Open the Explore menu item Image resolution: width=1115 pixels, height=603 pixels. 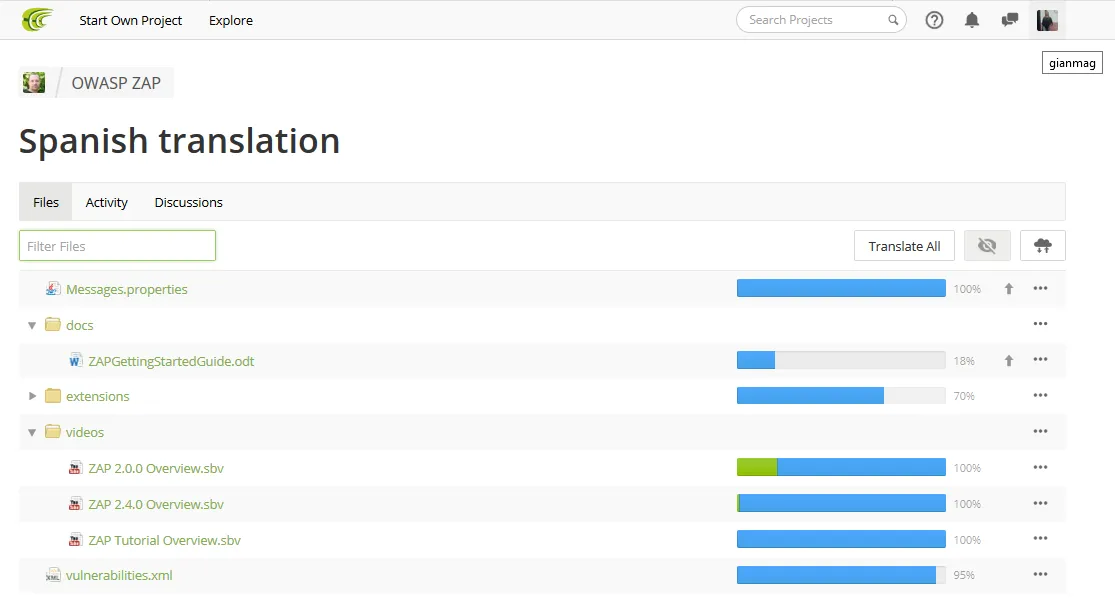(x=230, y=20)
